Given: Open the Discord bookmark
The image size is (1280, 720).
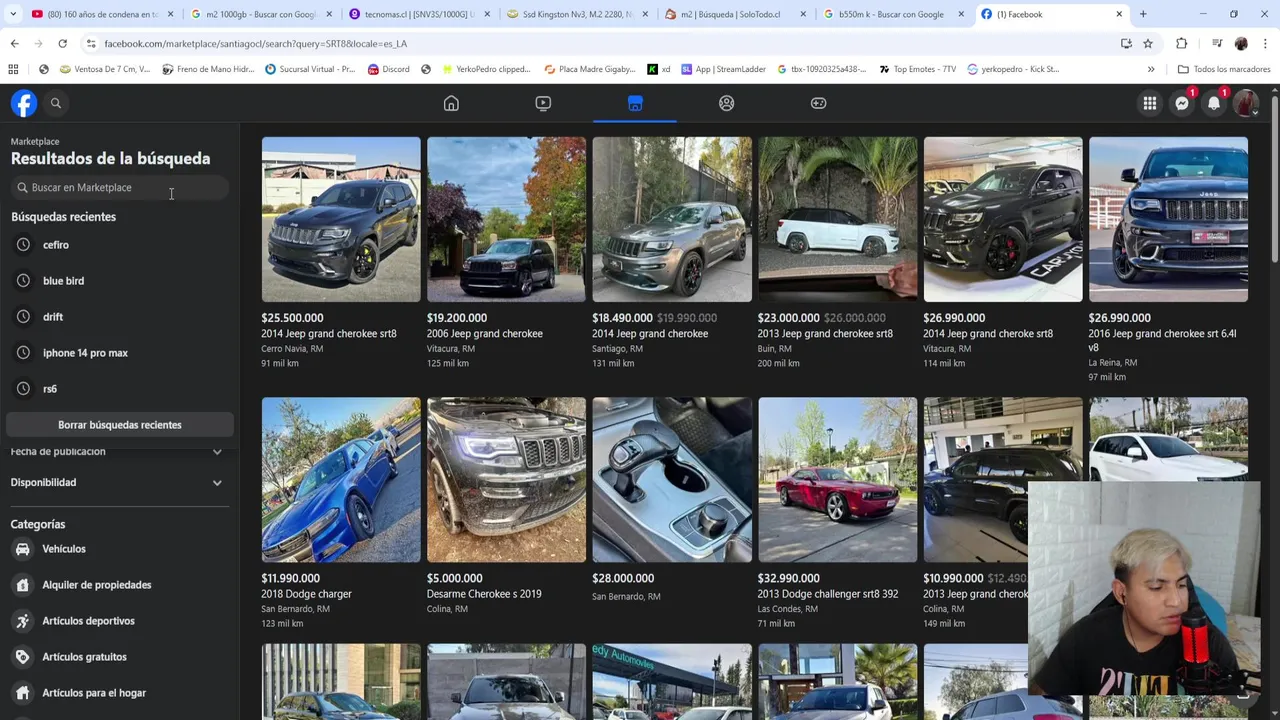Looking at the screenshot, I should [388, 69].
